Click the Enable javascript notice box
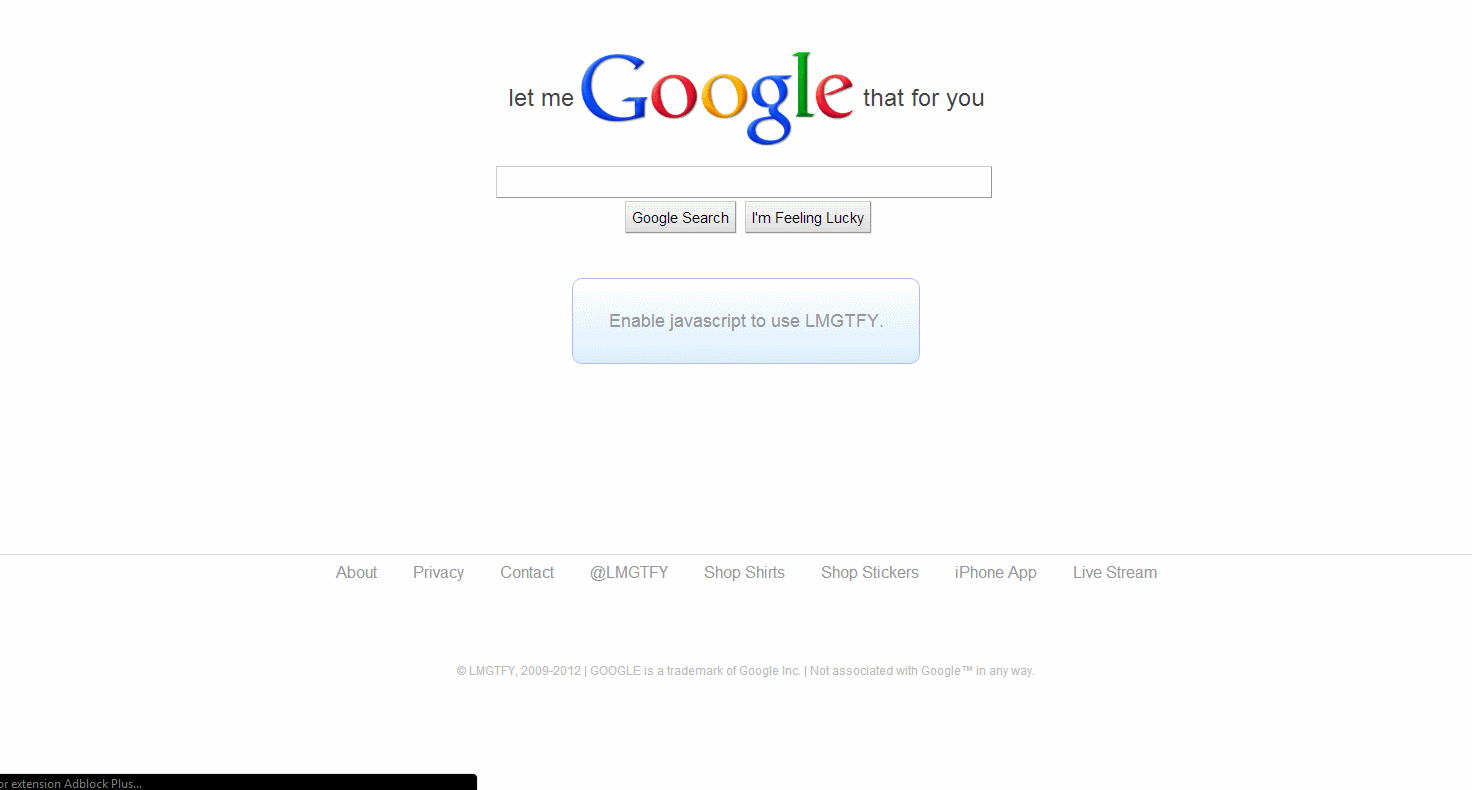This screenshot has height=790, width=1472. [746, 321]
